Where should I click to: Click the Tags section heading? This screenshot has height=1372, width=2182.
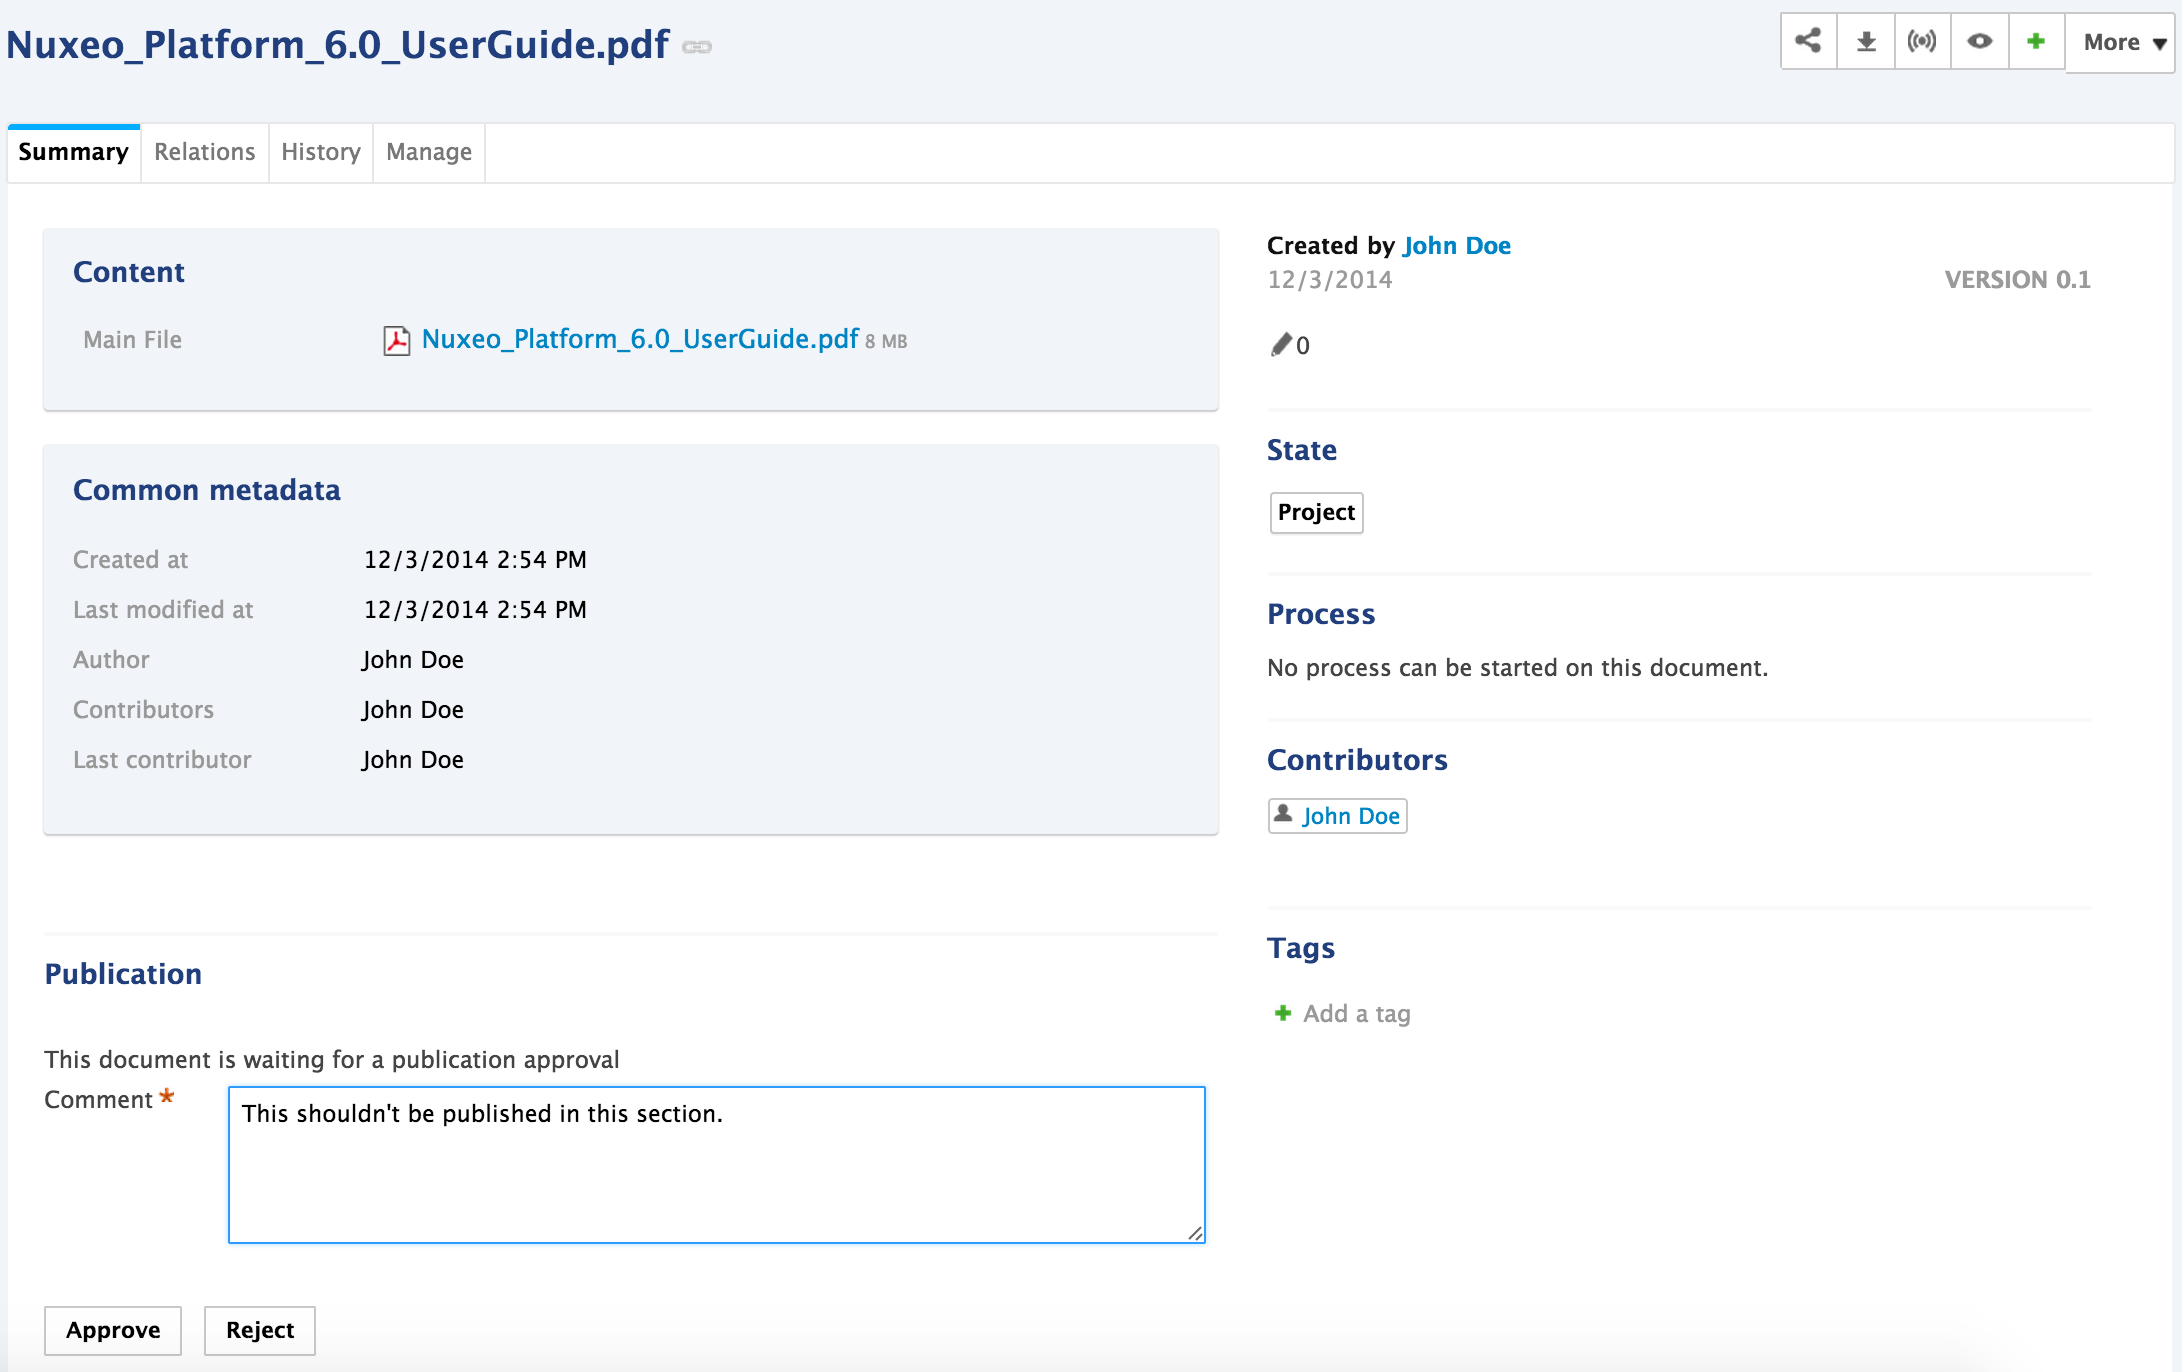click(x=1301, y=948)
